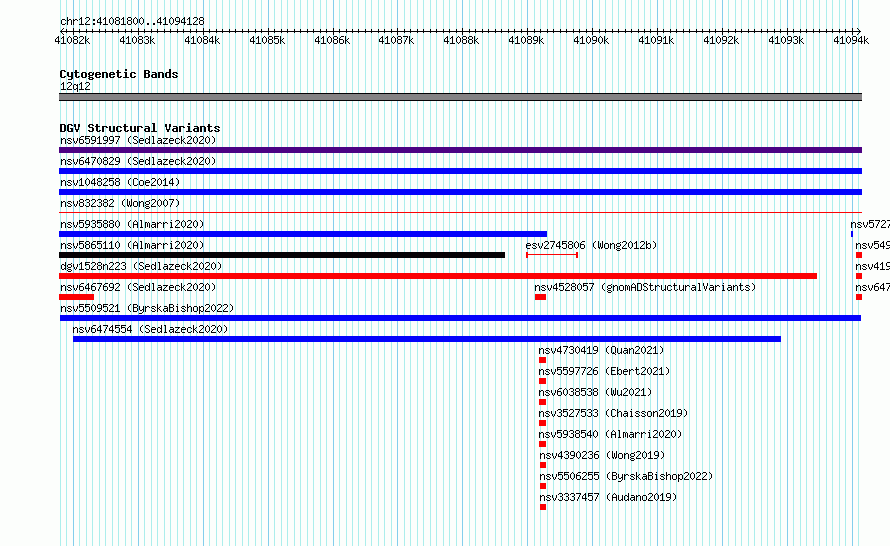The height and width of the screenshot is (546, 890).
Task: Click the blue nsv5935880 variant bar
Action: (x=303, y=234)
